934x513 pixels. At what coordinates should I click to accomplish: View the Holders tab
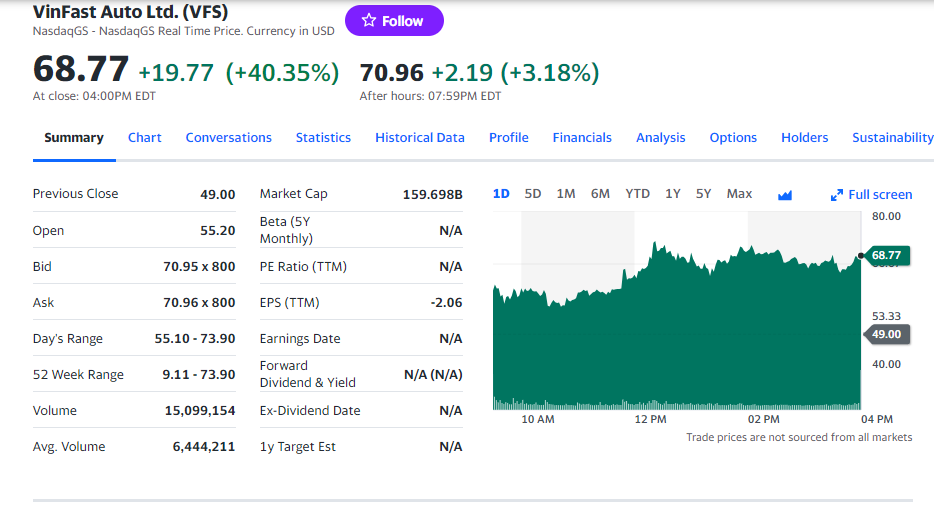coord(805,138)
